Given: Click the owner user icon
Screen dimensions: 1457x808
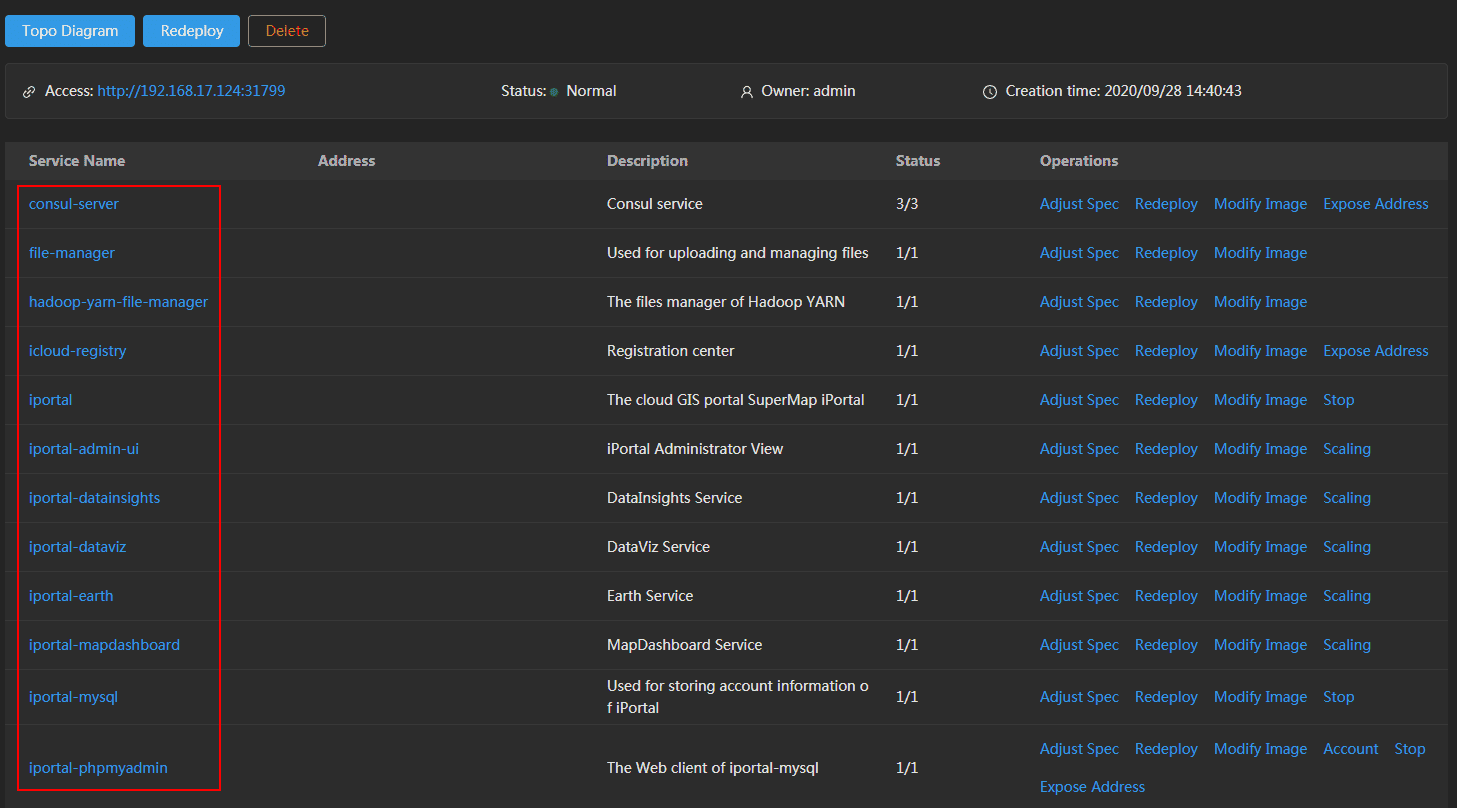Looking at the screenshot, I should (x=746, y=92).
